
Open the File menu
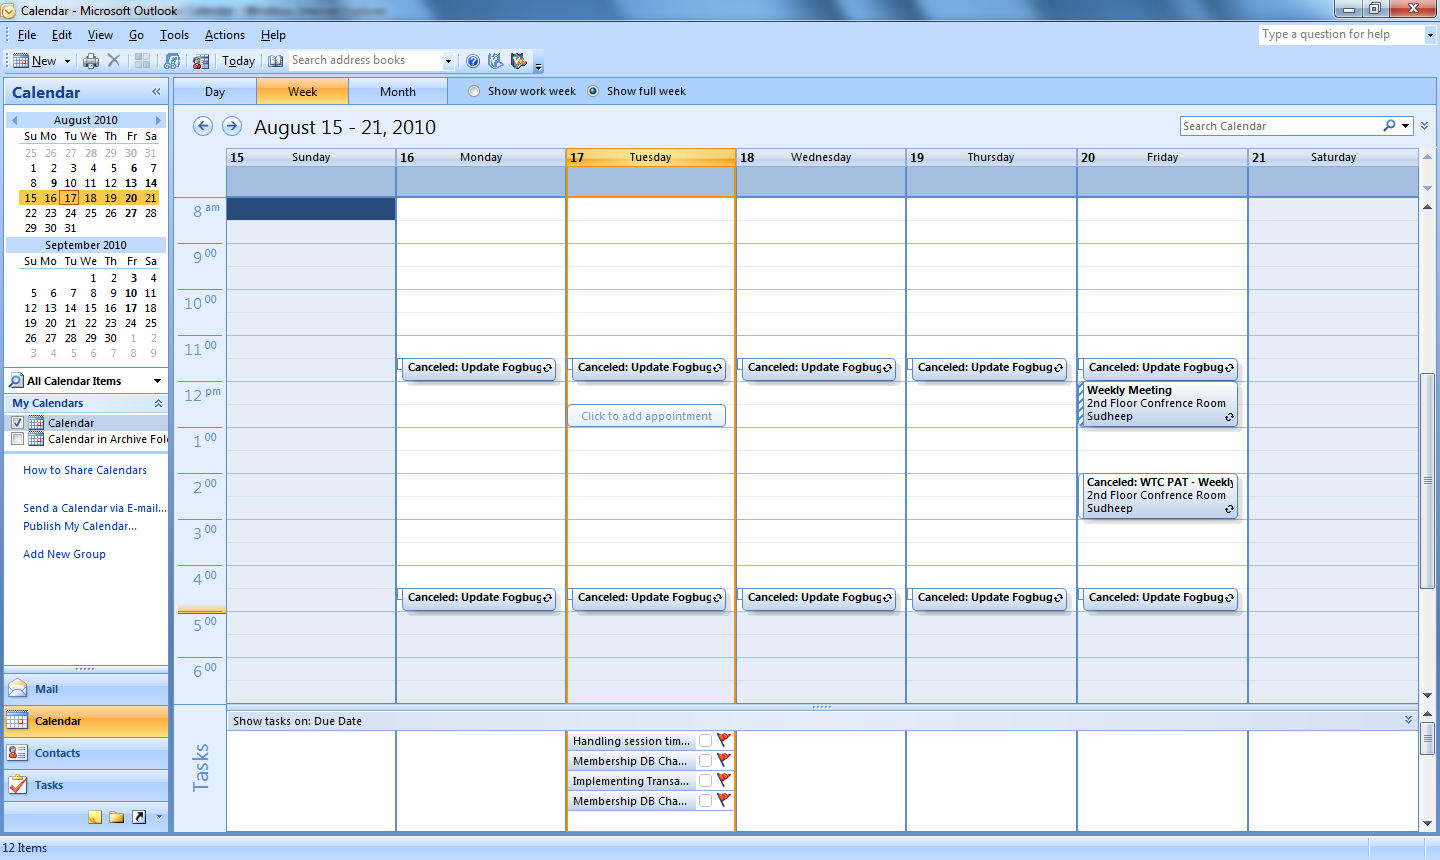27,35
